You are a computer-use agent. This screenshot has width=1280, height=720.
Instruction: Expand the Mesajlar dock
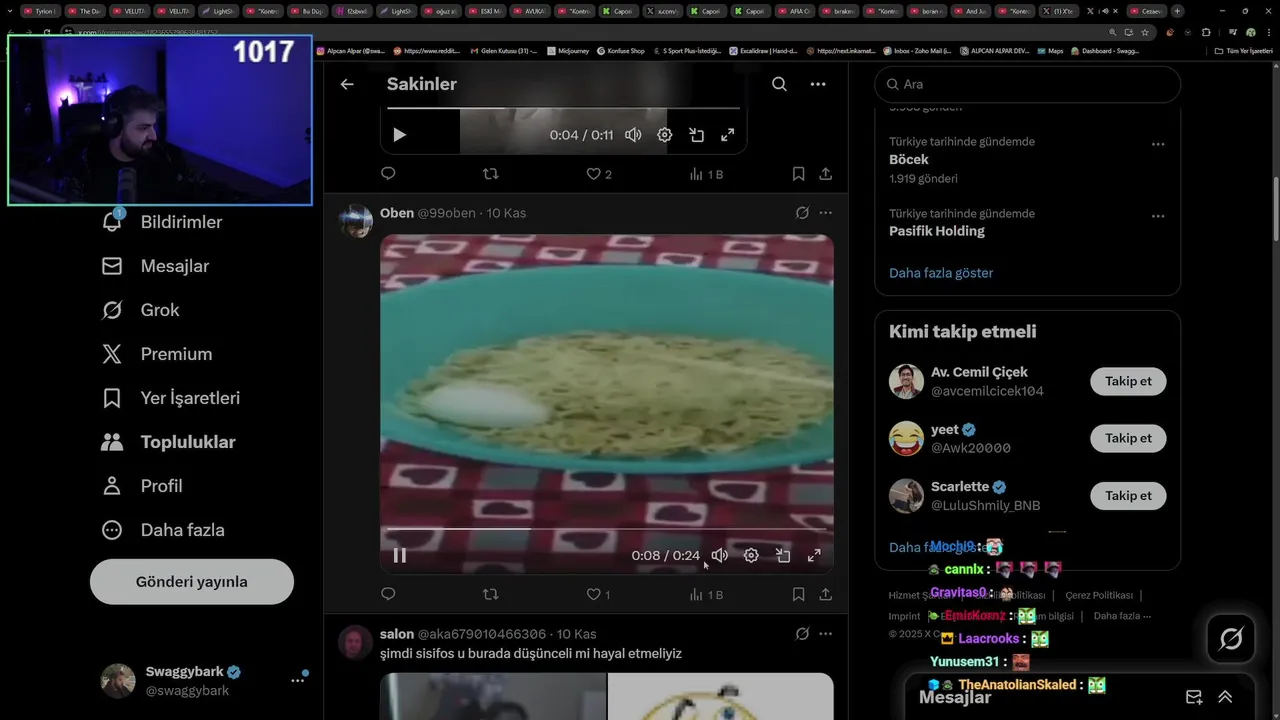pos(1225,697)
